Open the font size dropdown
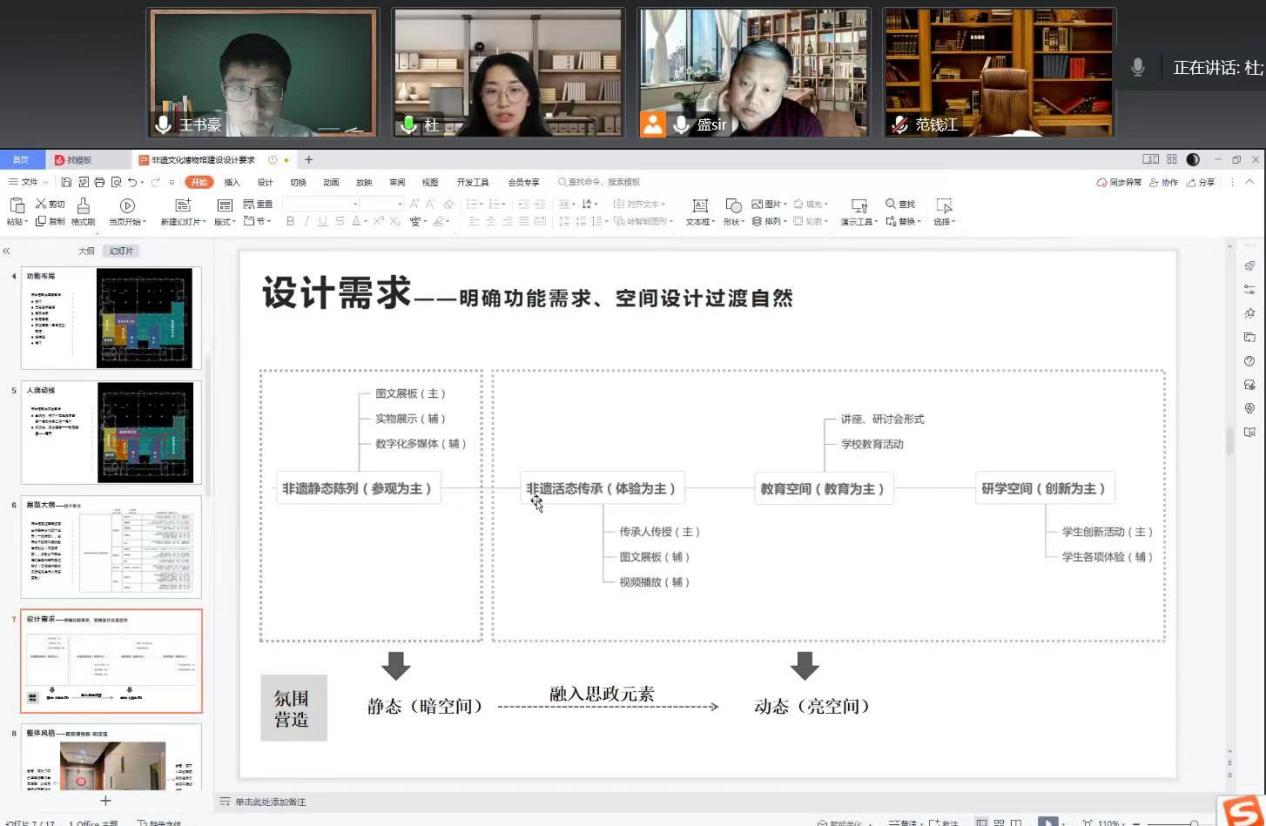Screen dimensions: 1266x826 click(398, 203)
